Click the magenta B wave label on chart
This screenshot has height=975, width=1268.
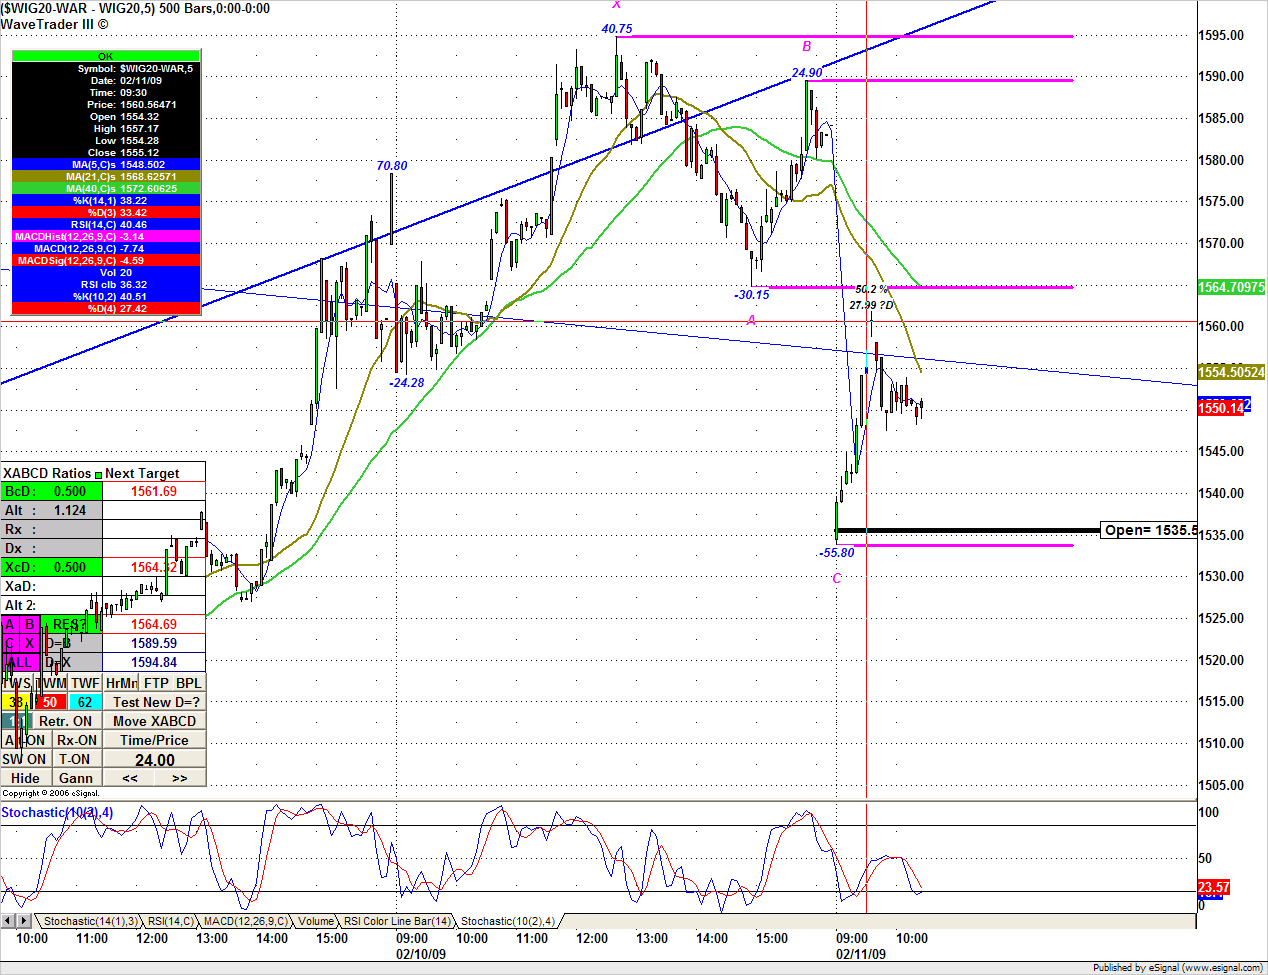point(807,46)
